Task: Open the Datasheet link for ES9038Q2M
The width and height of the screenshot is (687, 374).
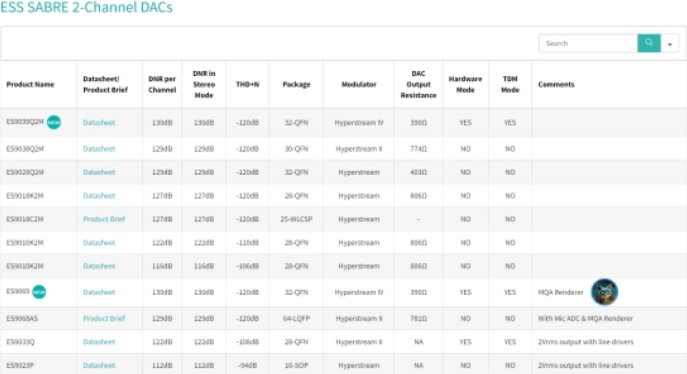Action: 99,149
